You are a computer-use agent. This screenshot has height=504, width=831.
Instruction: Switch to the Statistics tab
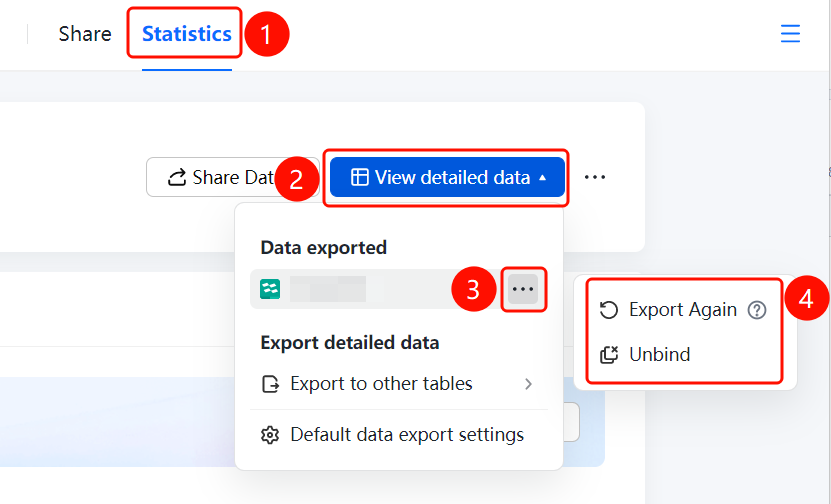187,34
